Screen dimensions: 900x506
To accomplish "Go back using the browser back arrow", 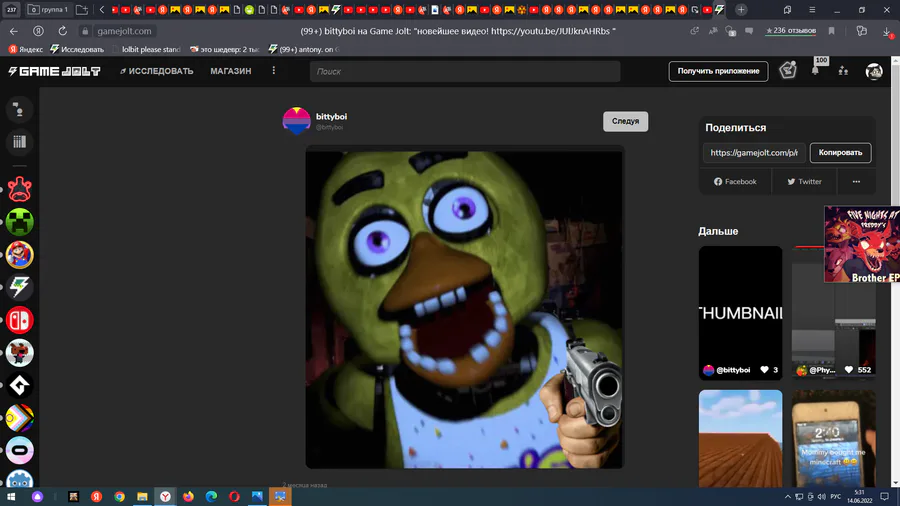I will [x=14, y=31].
